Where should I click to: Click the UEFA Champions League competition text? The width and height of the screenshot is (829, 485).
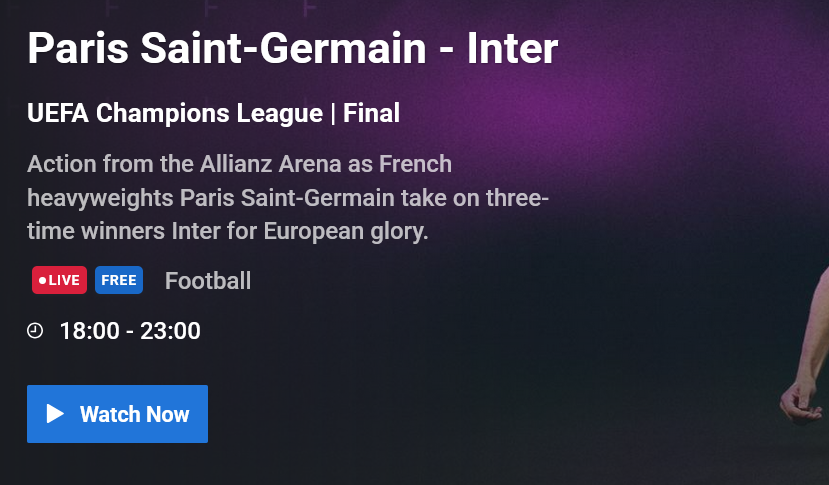(175, 113)
